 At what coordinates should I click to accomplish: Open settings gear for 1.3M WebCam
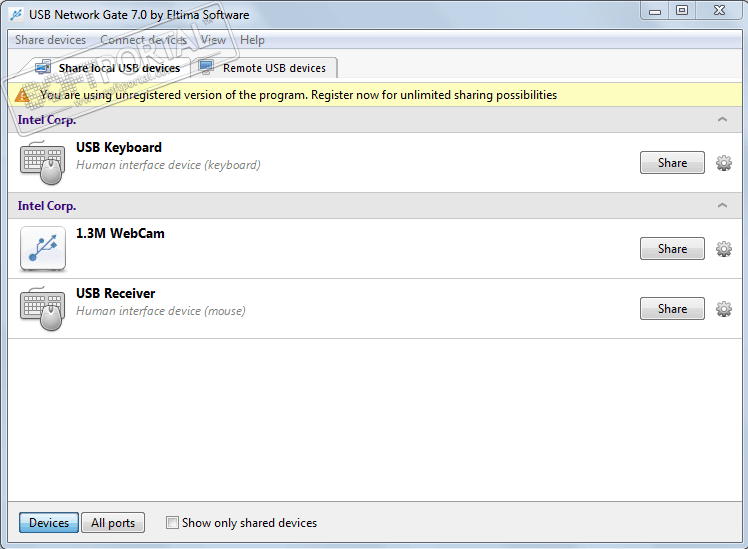point(724,249)
